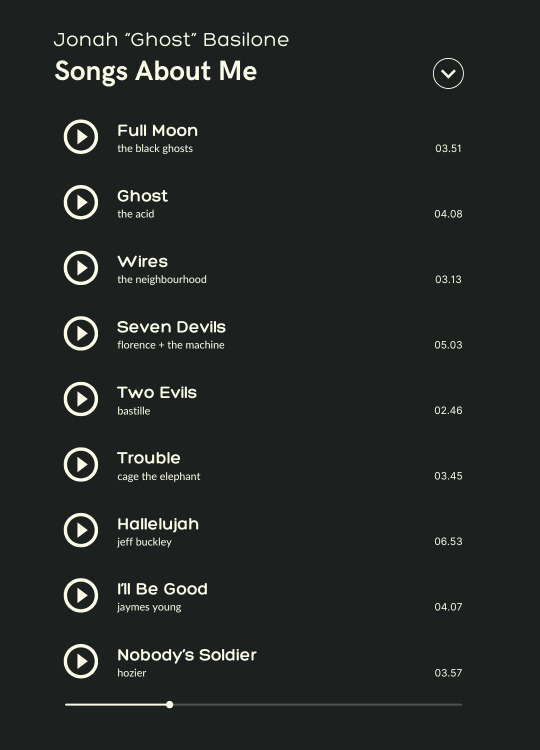This screenshot has height=750, width=540.
Task: Play I'll Be Good track
Action: tap(81, 596)
